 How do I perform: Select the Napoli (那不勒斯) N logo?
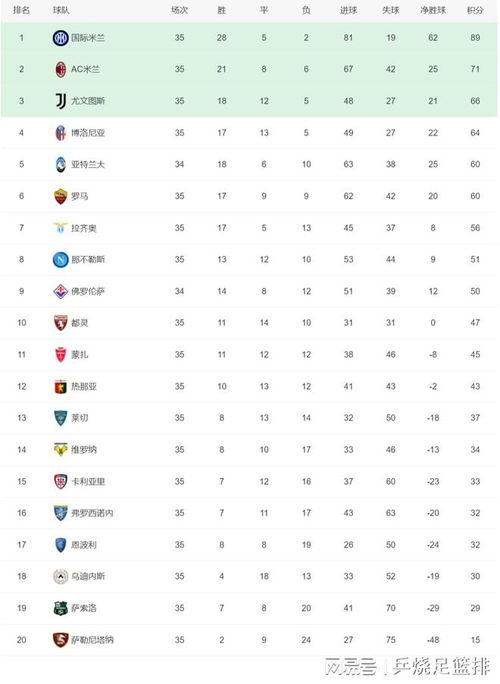[x=60, y=260]
